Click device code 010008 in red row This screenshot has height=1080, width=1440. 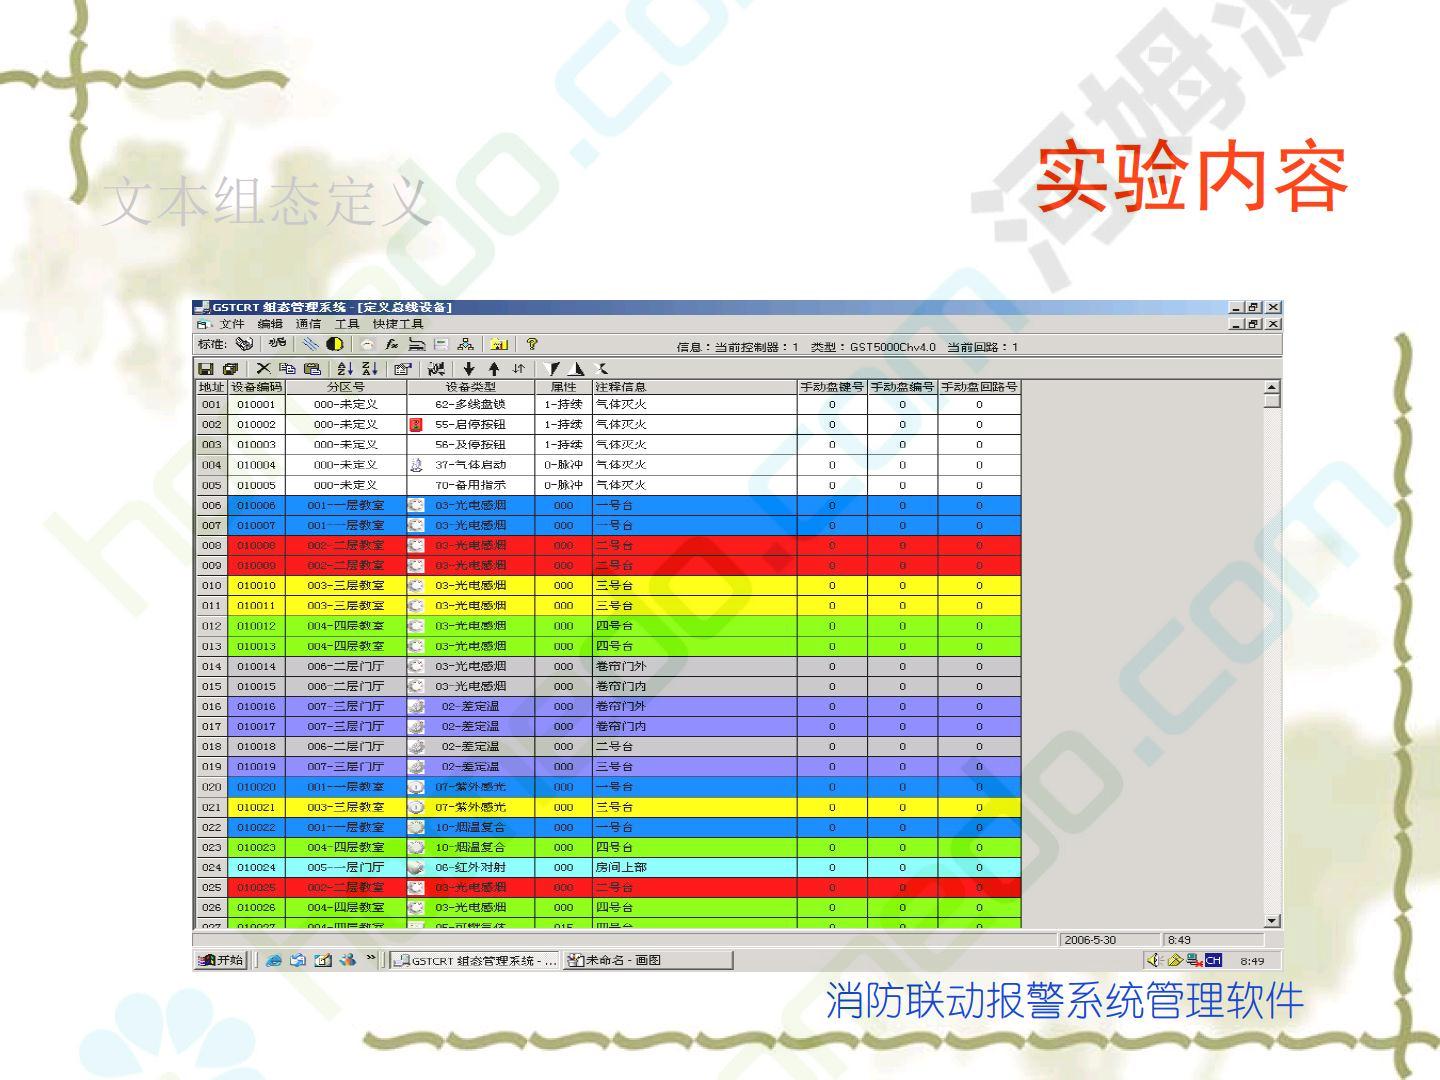256,545
